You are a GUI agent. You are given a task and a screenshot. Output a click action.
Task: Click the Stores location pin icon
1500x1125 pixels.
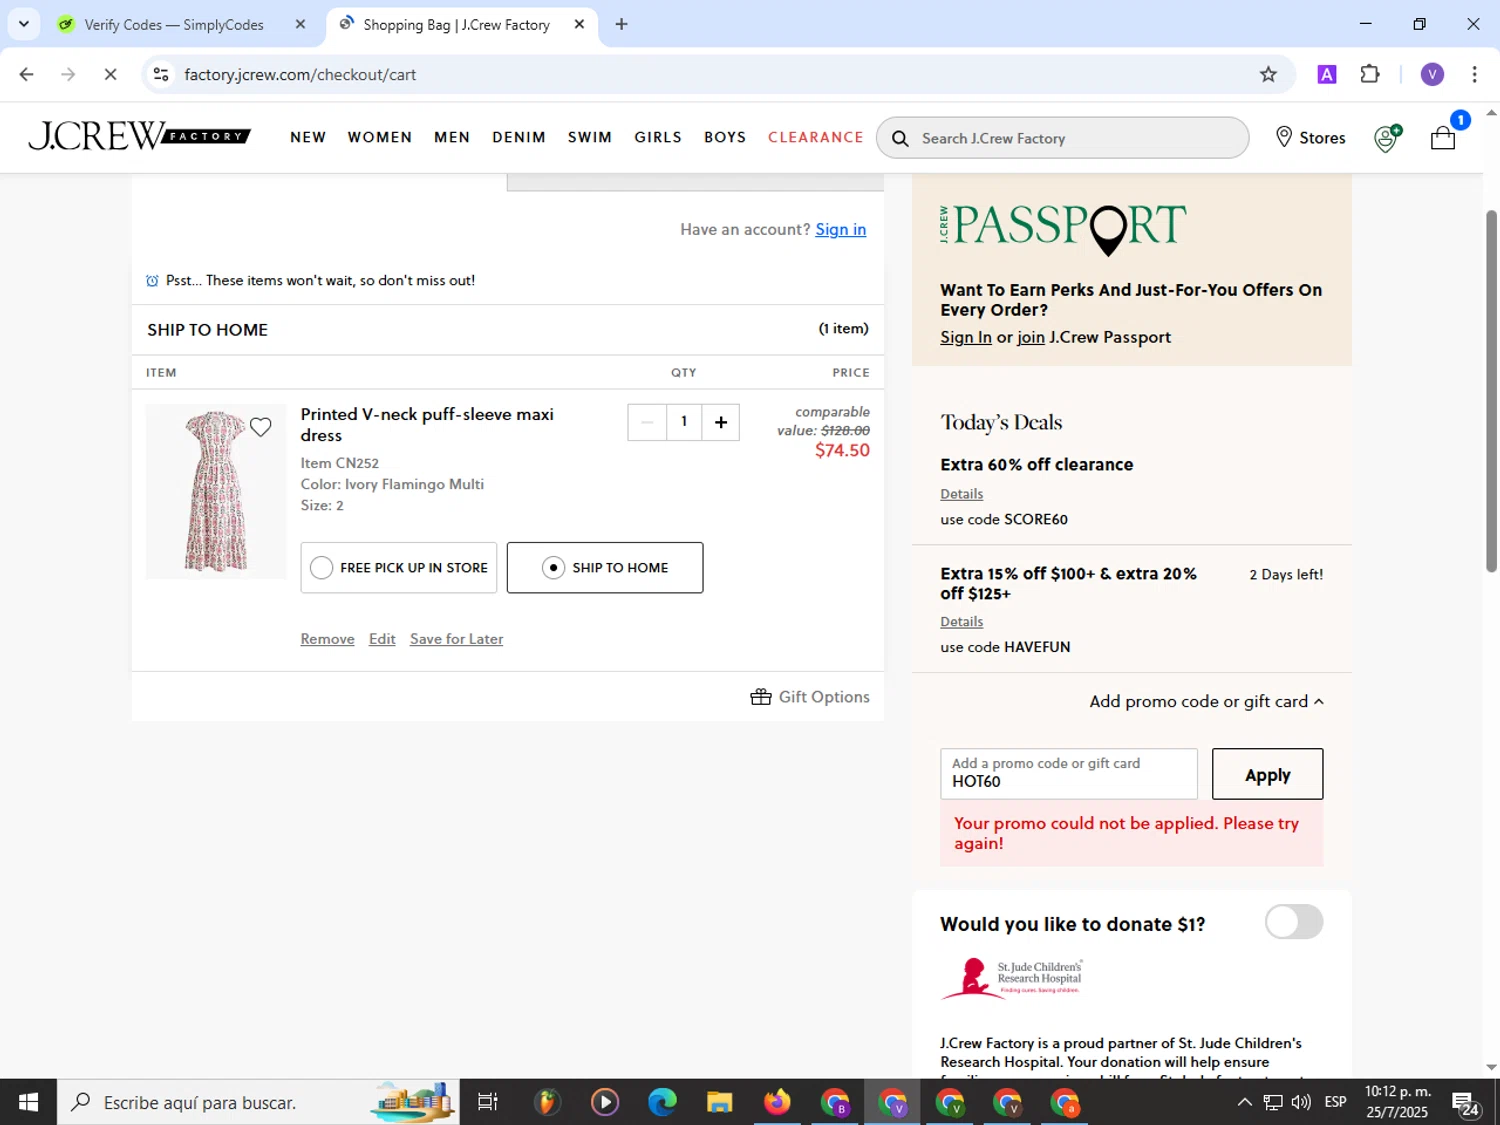[1284, 137]
